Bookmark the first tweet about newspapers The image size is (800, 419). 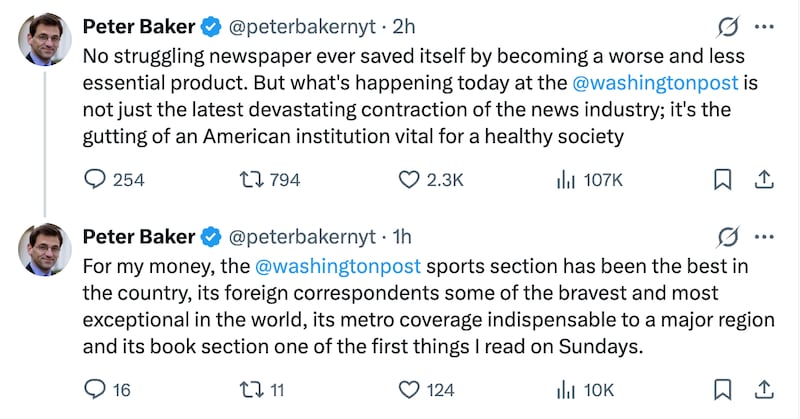coord(723,180)
